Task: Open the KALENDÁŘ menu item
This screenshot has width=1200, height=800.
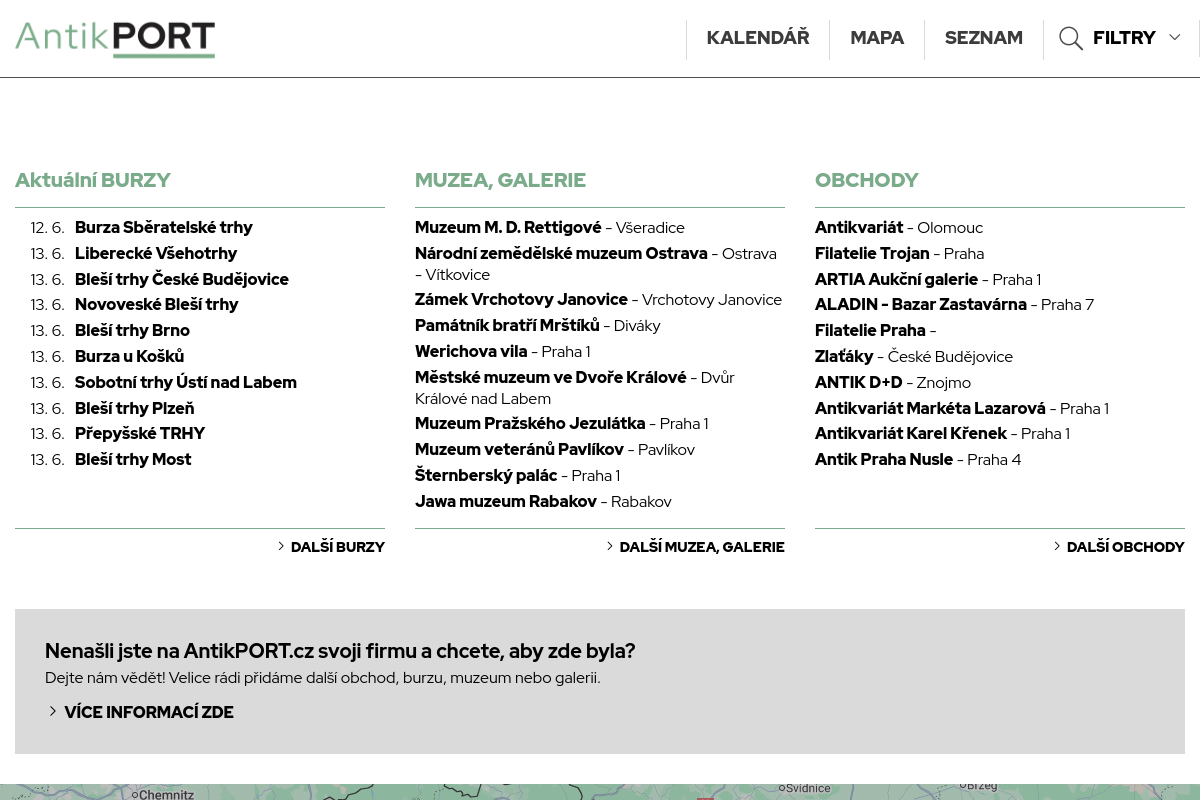Action: (x=758, y=38)
